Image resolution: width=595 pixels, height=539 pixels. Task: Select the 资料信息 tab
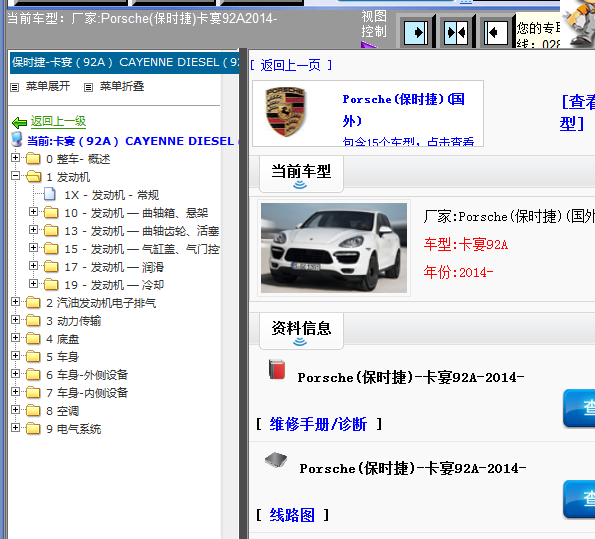301,331
